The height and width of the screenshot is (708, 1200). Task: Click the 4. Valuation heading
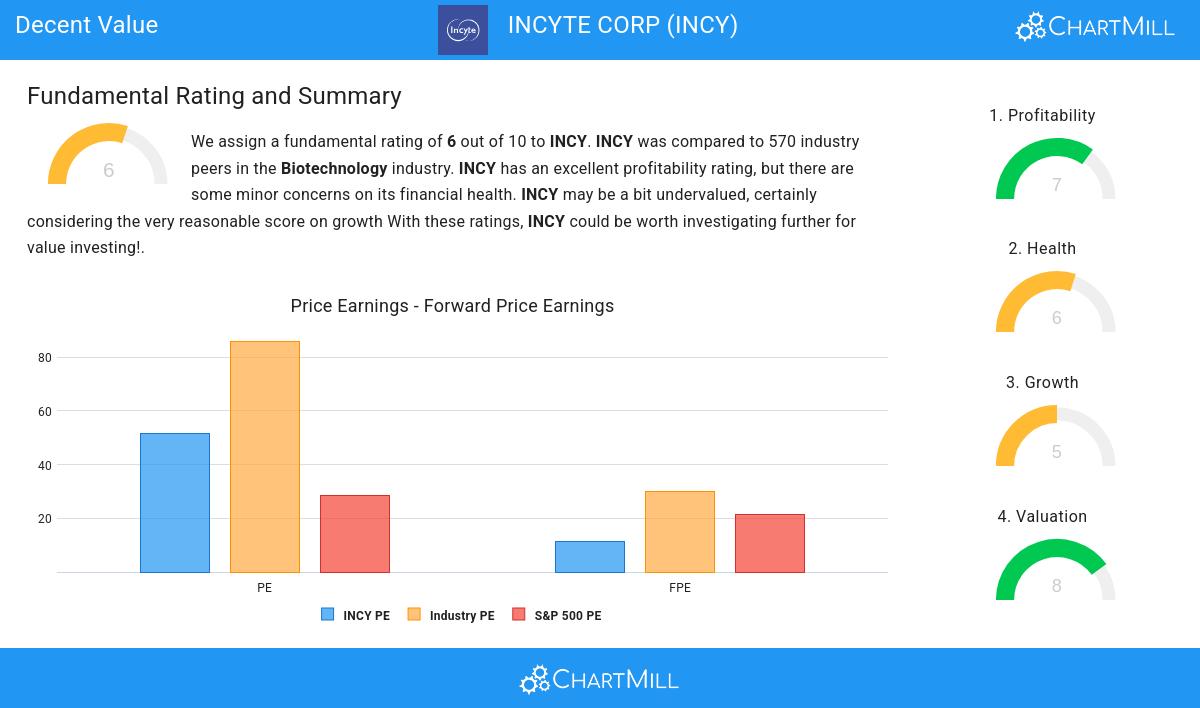(1042, 517)
